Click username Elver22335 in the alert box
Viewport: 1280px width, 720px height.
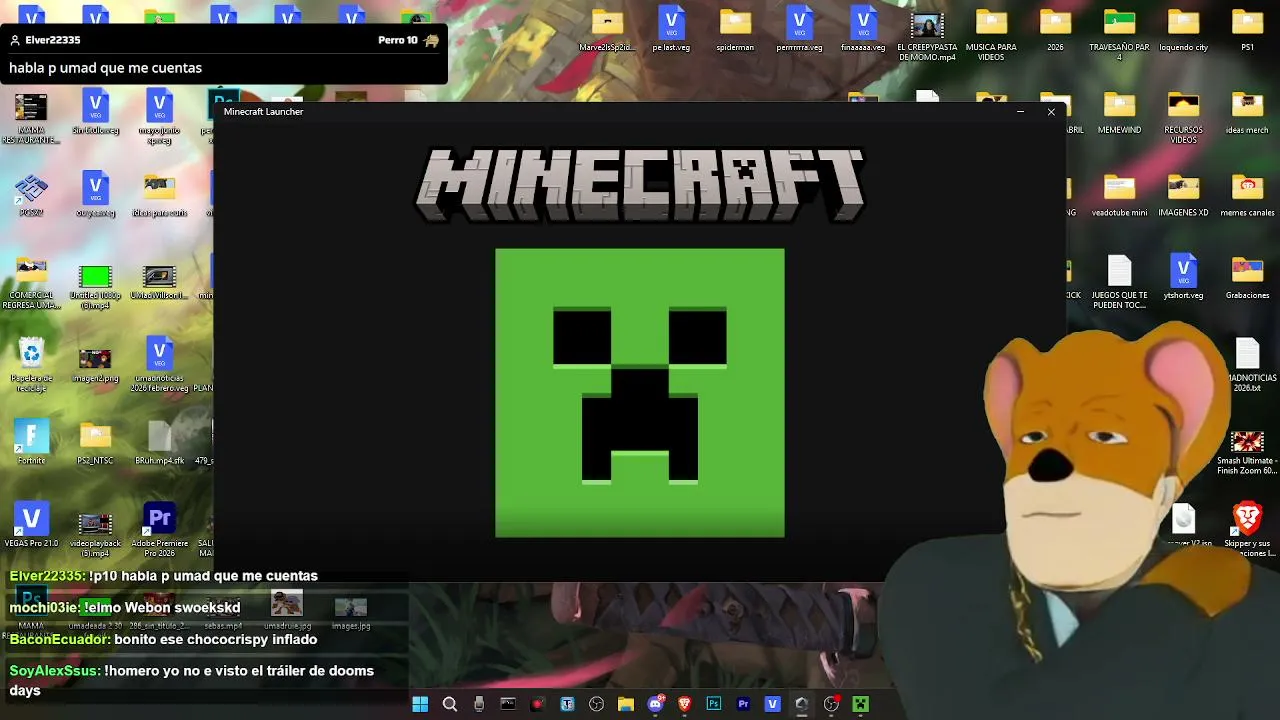click(53, 40)
